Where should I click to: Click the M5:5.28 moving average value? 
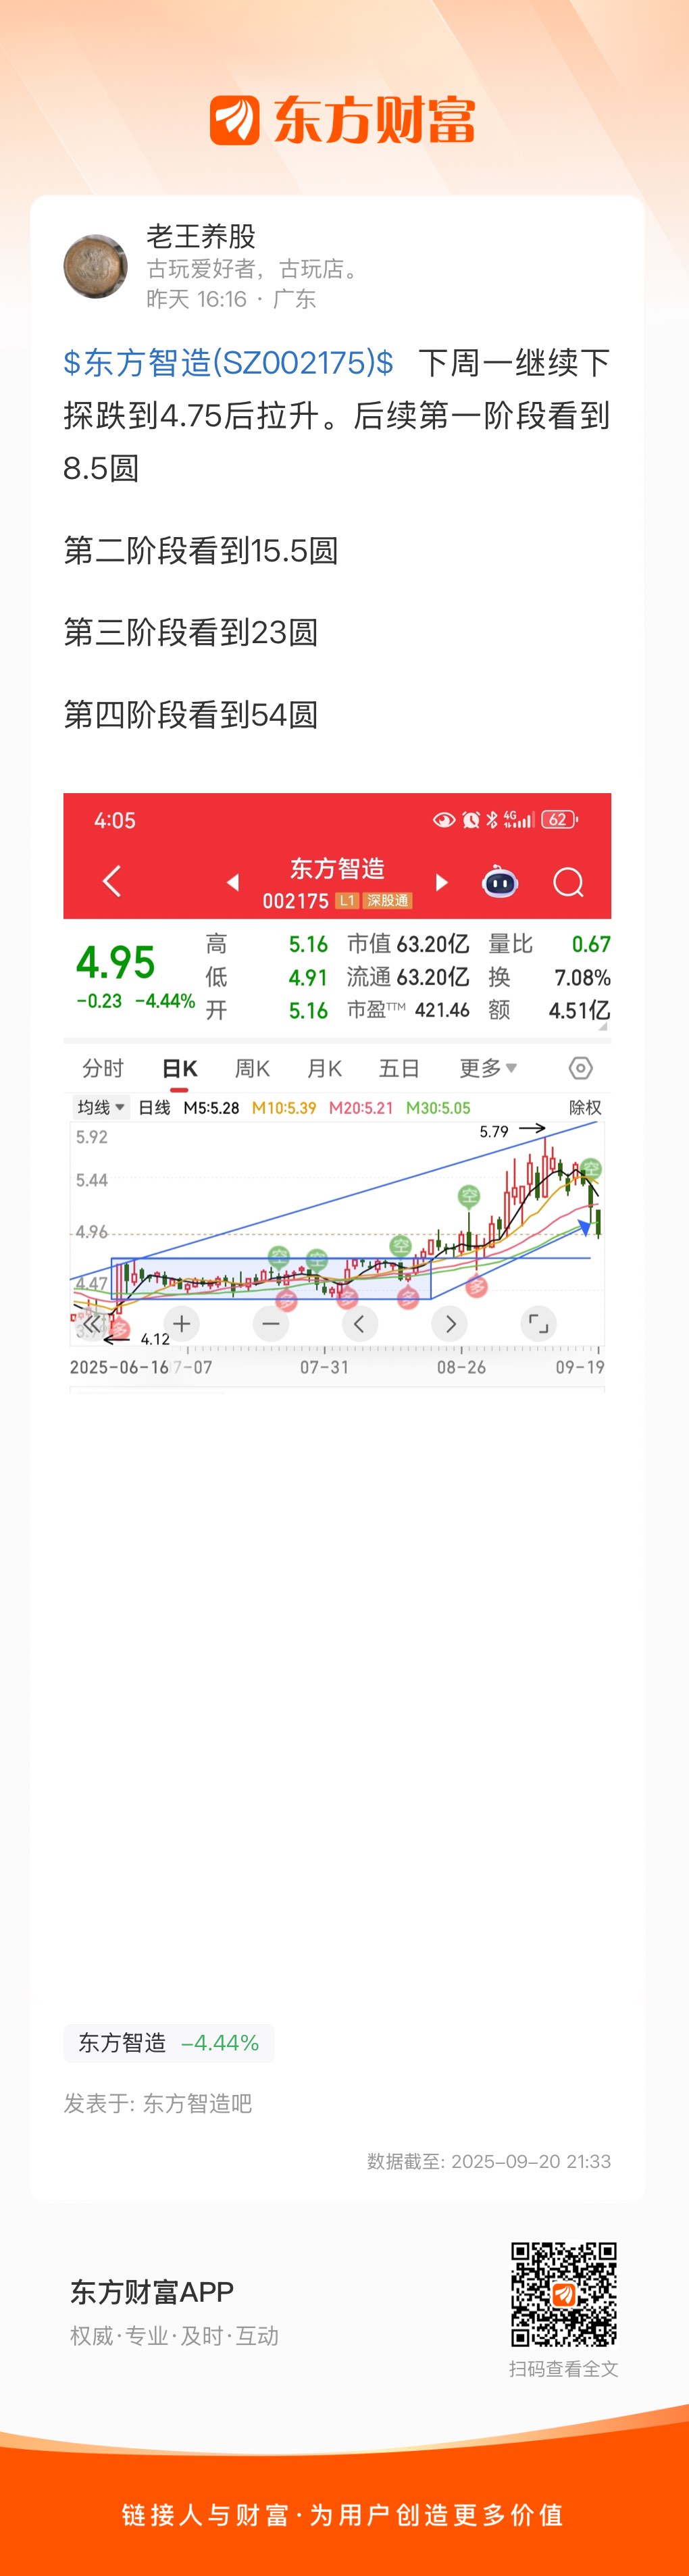[211, 1107]
